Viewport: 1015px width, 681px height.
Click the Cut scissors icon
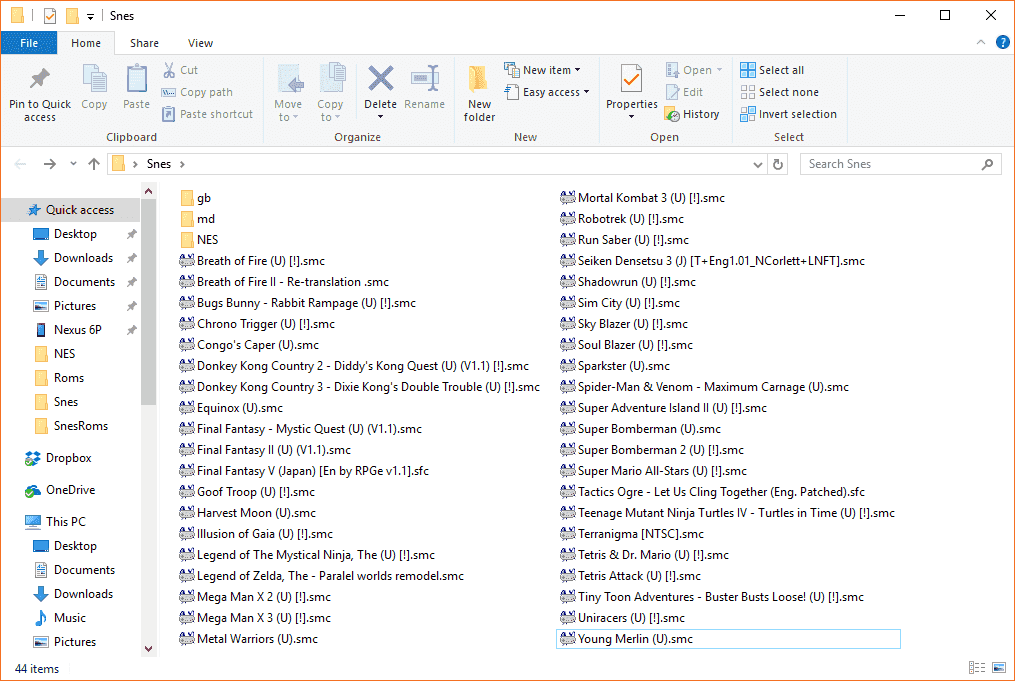[169, 70]
